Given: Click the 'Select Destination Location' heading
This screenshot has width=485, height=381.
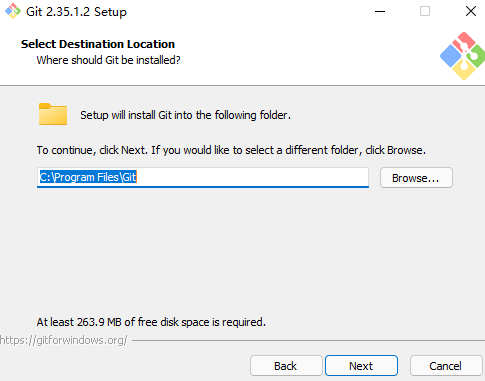Looking at the screenshot, I should tap(98, 44).
